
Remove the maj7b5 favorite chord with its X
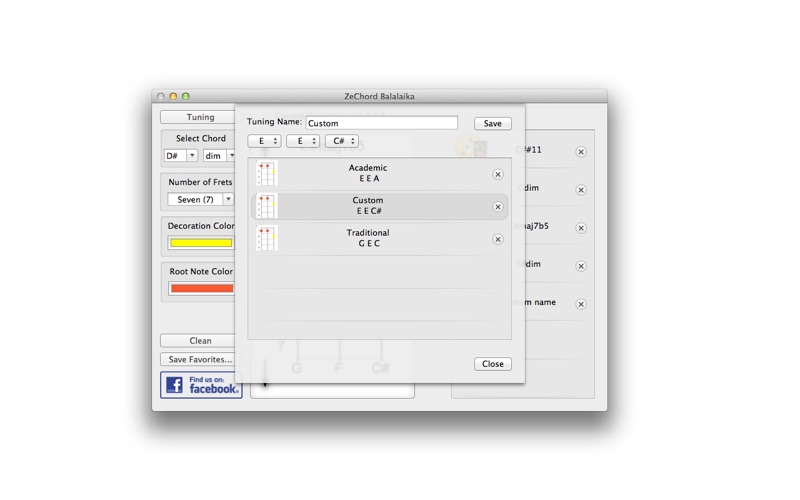pos(581,228)
